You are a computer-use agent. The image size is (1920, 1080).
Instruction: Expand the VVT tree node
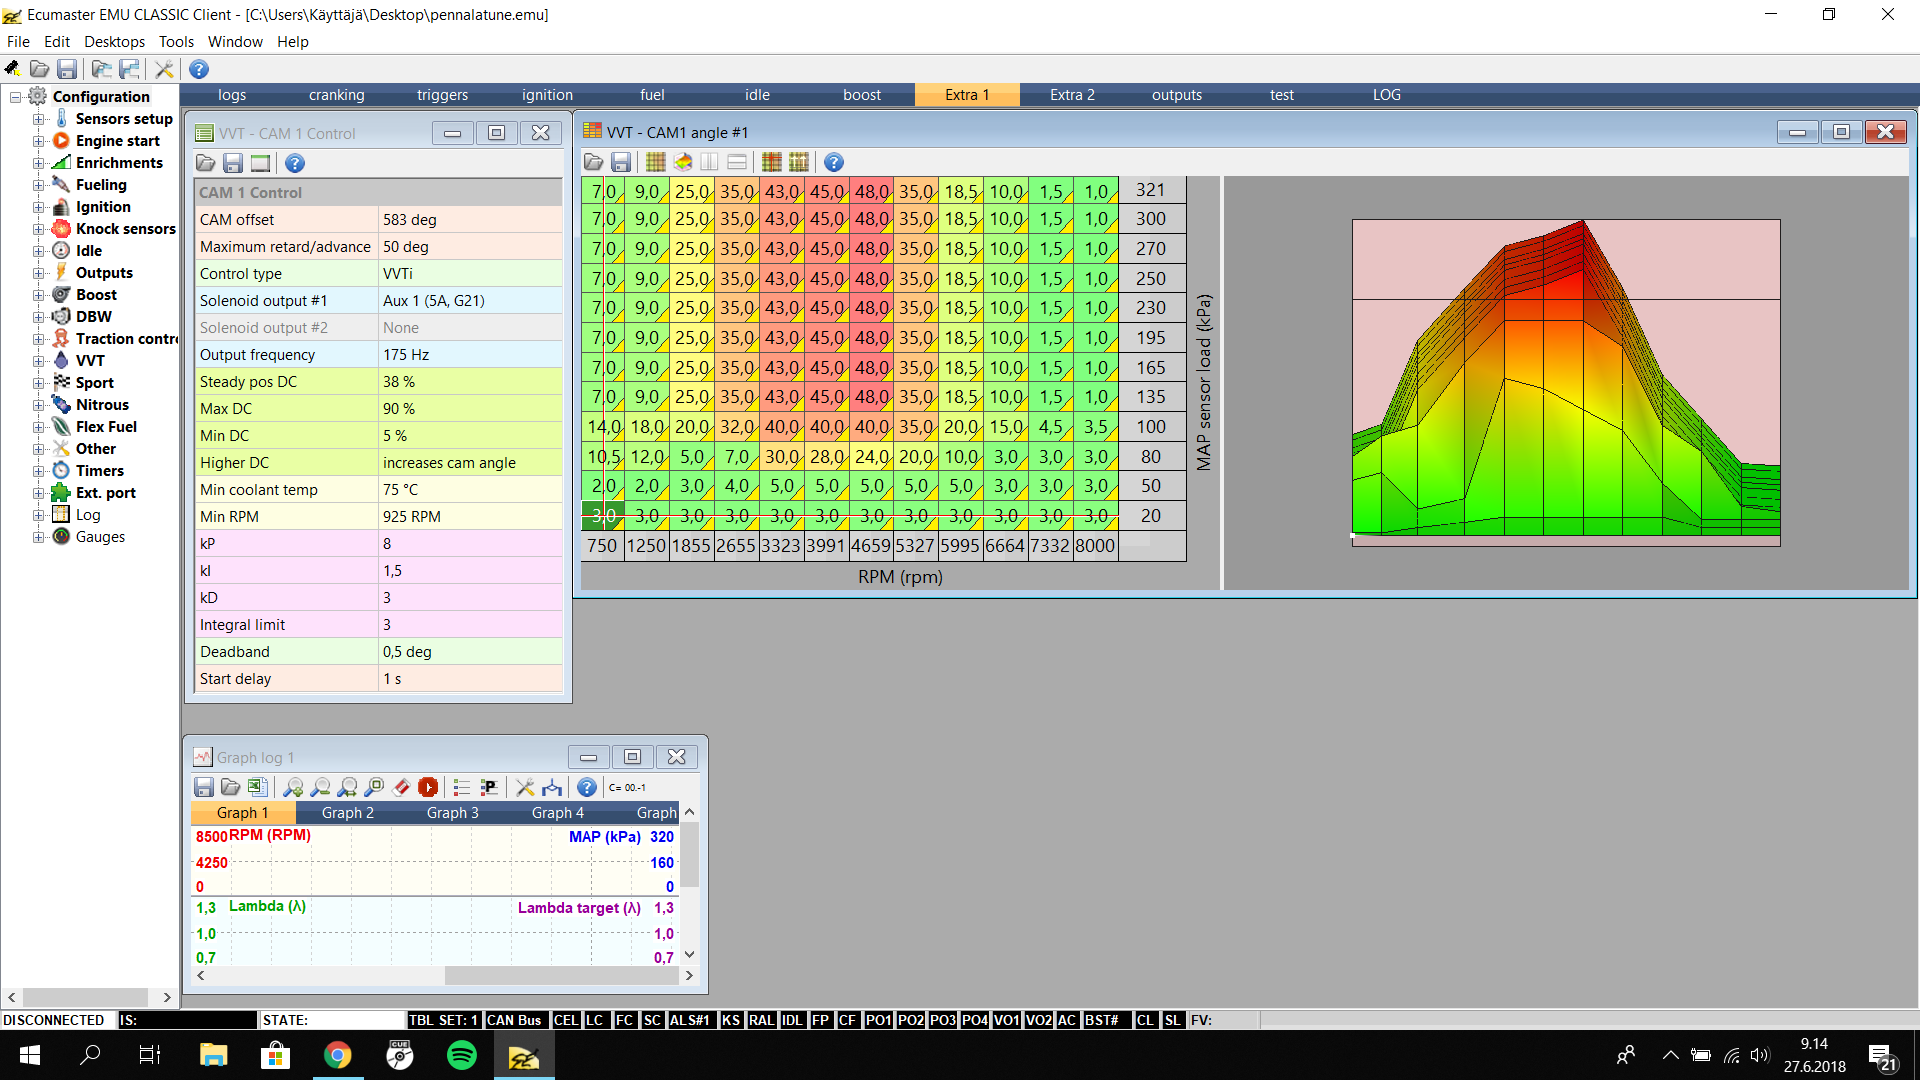(38, 361)
